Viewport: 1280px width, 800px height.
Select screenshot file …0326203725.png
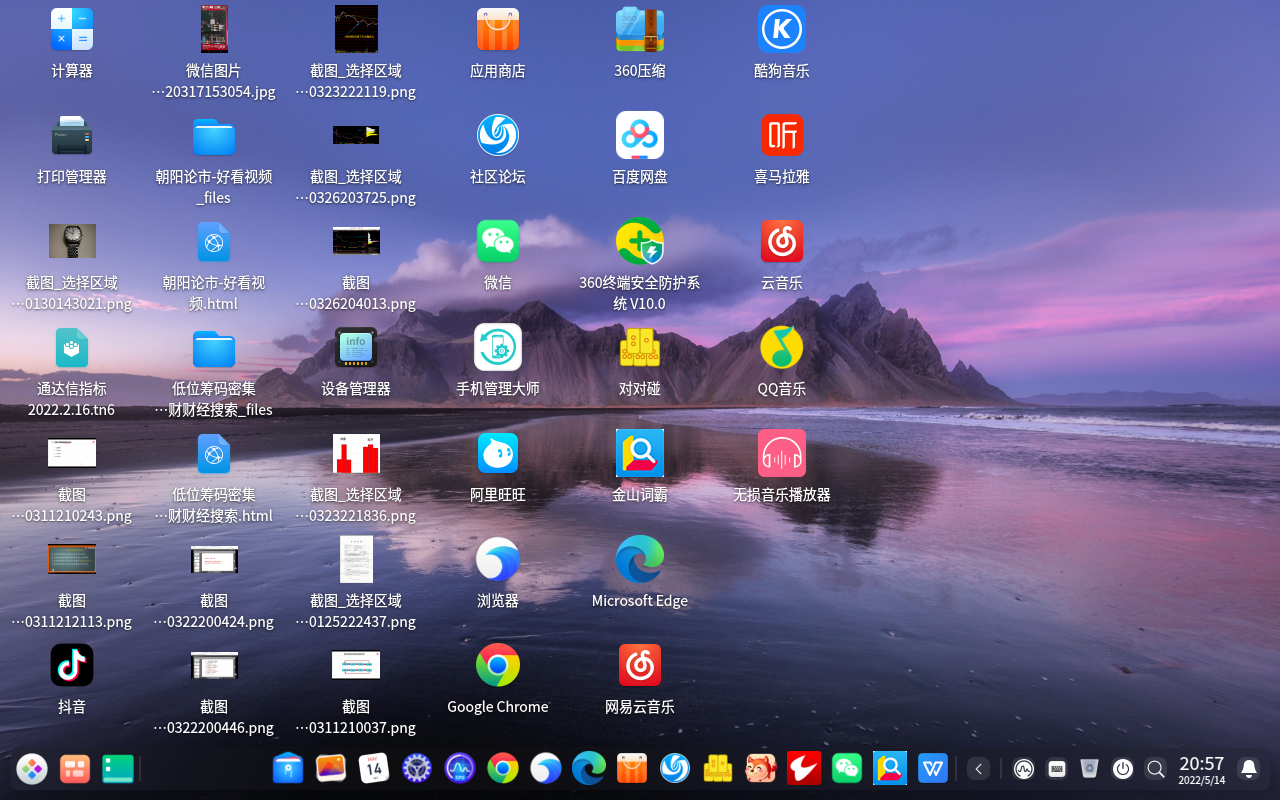tap(356, 134)
